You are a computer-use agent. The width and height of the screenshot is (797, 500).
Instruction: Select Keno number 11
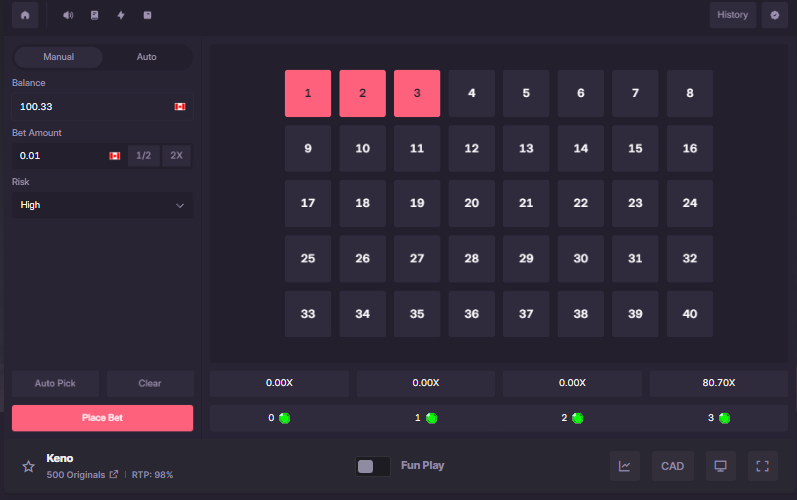(x=417, y=148)
